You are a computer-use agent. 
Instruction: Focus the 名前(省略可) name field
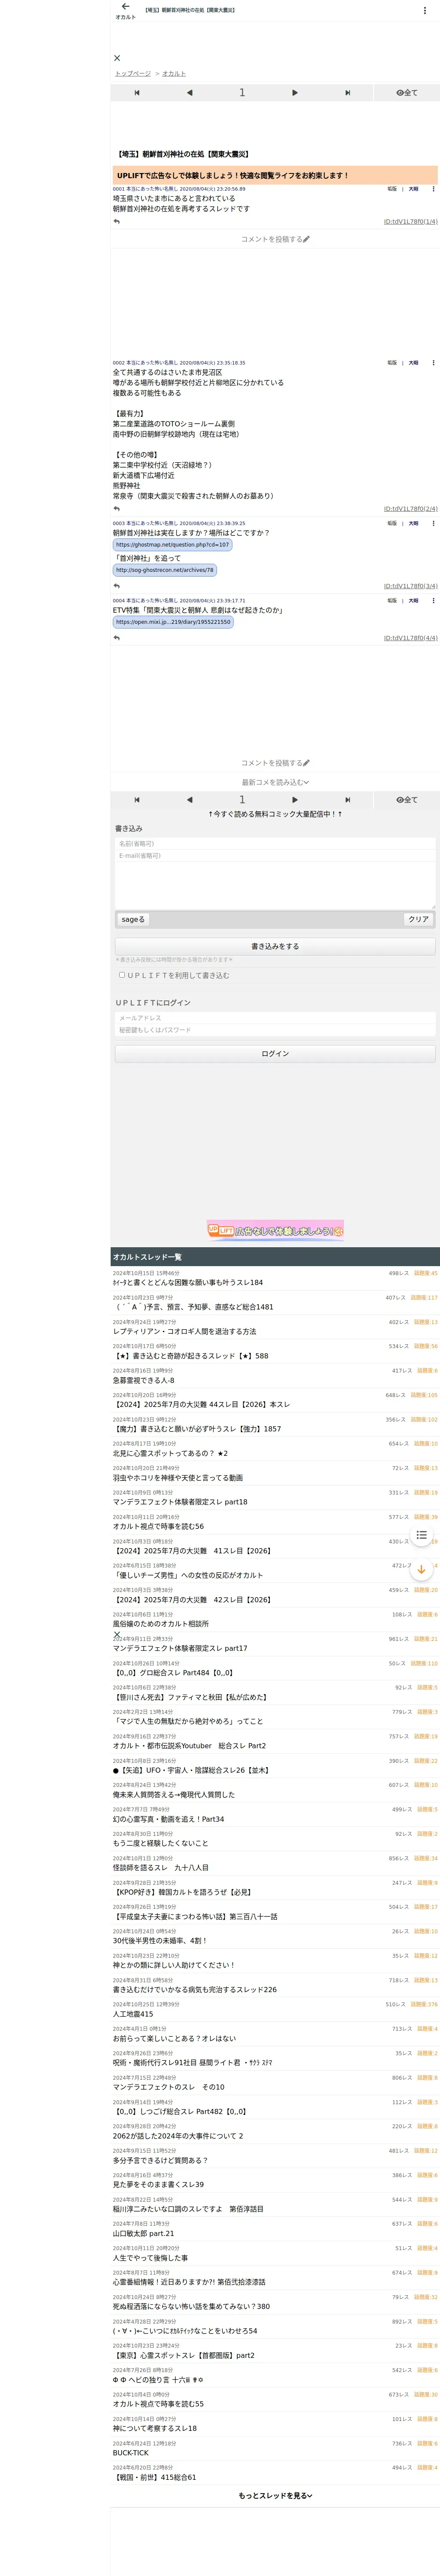point(275,844)
